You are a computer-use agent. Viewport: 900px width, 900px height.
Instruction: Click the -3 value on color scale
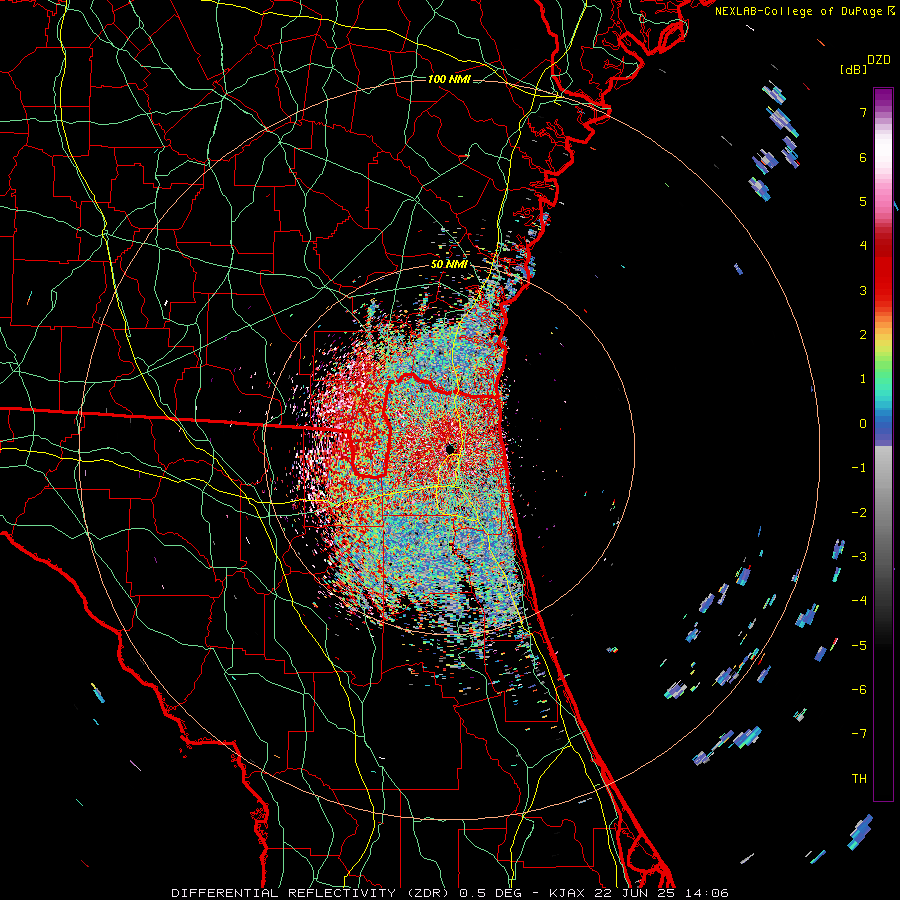coord(859,556)
